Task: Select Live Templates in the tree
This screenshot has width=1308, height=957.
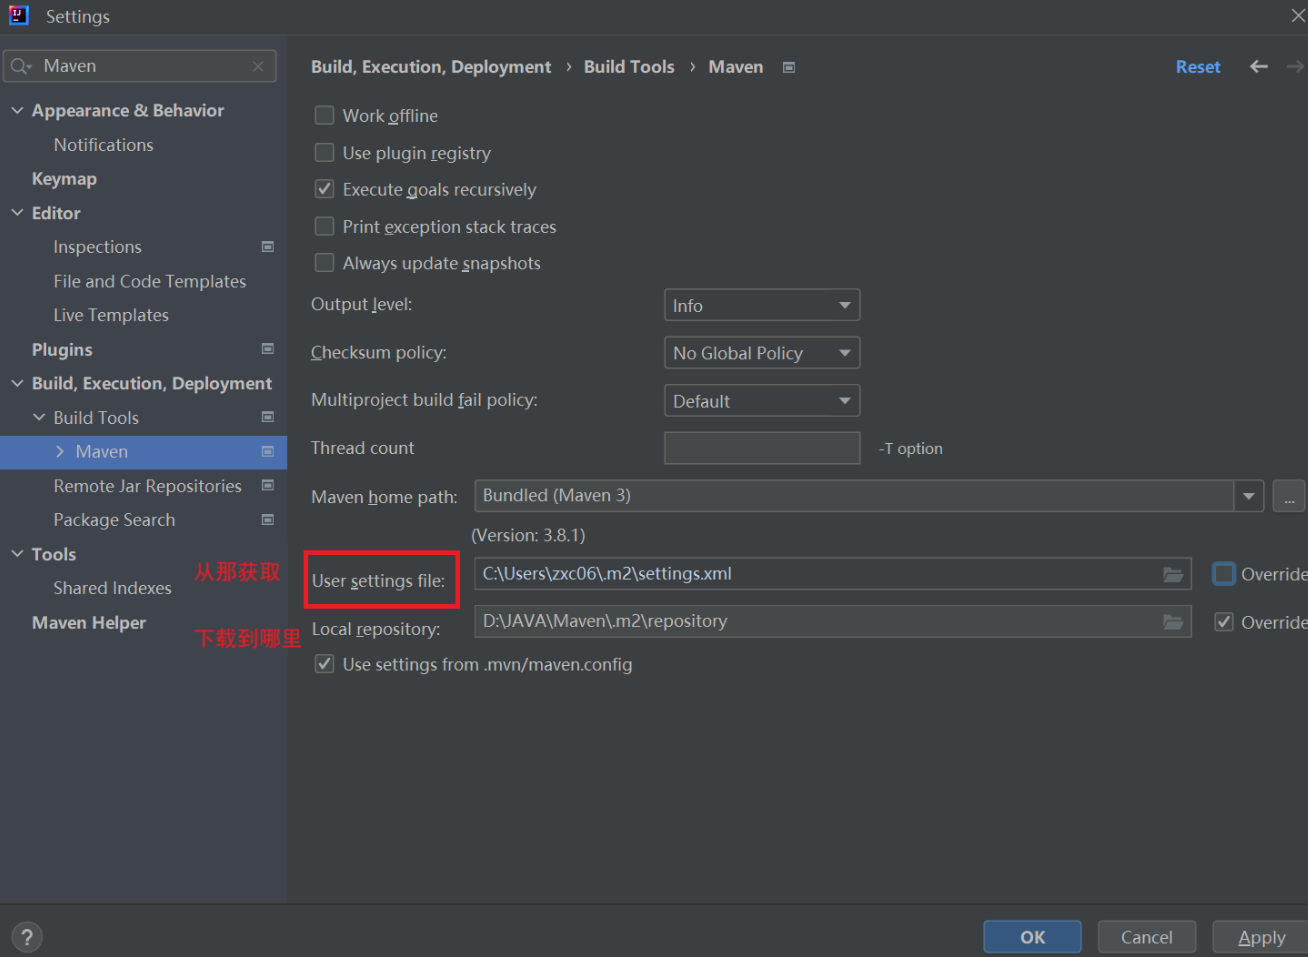Action: click(x=111, y=315)
